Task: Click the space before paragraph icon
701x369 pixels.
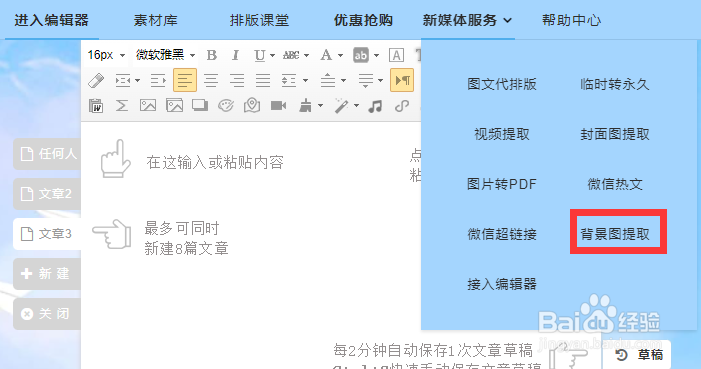Action: [328, 81]
